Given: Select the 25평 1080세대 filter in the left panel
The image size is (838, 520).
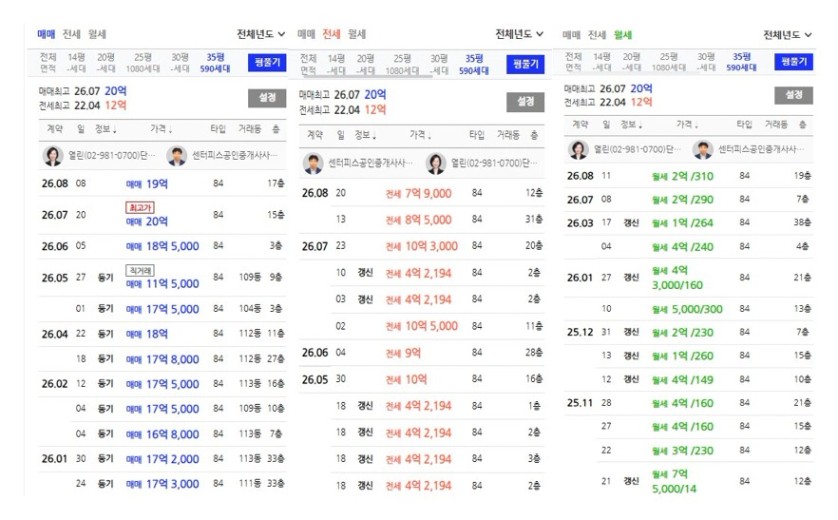Looking at the screenshot, I should coord(143,63).
